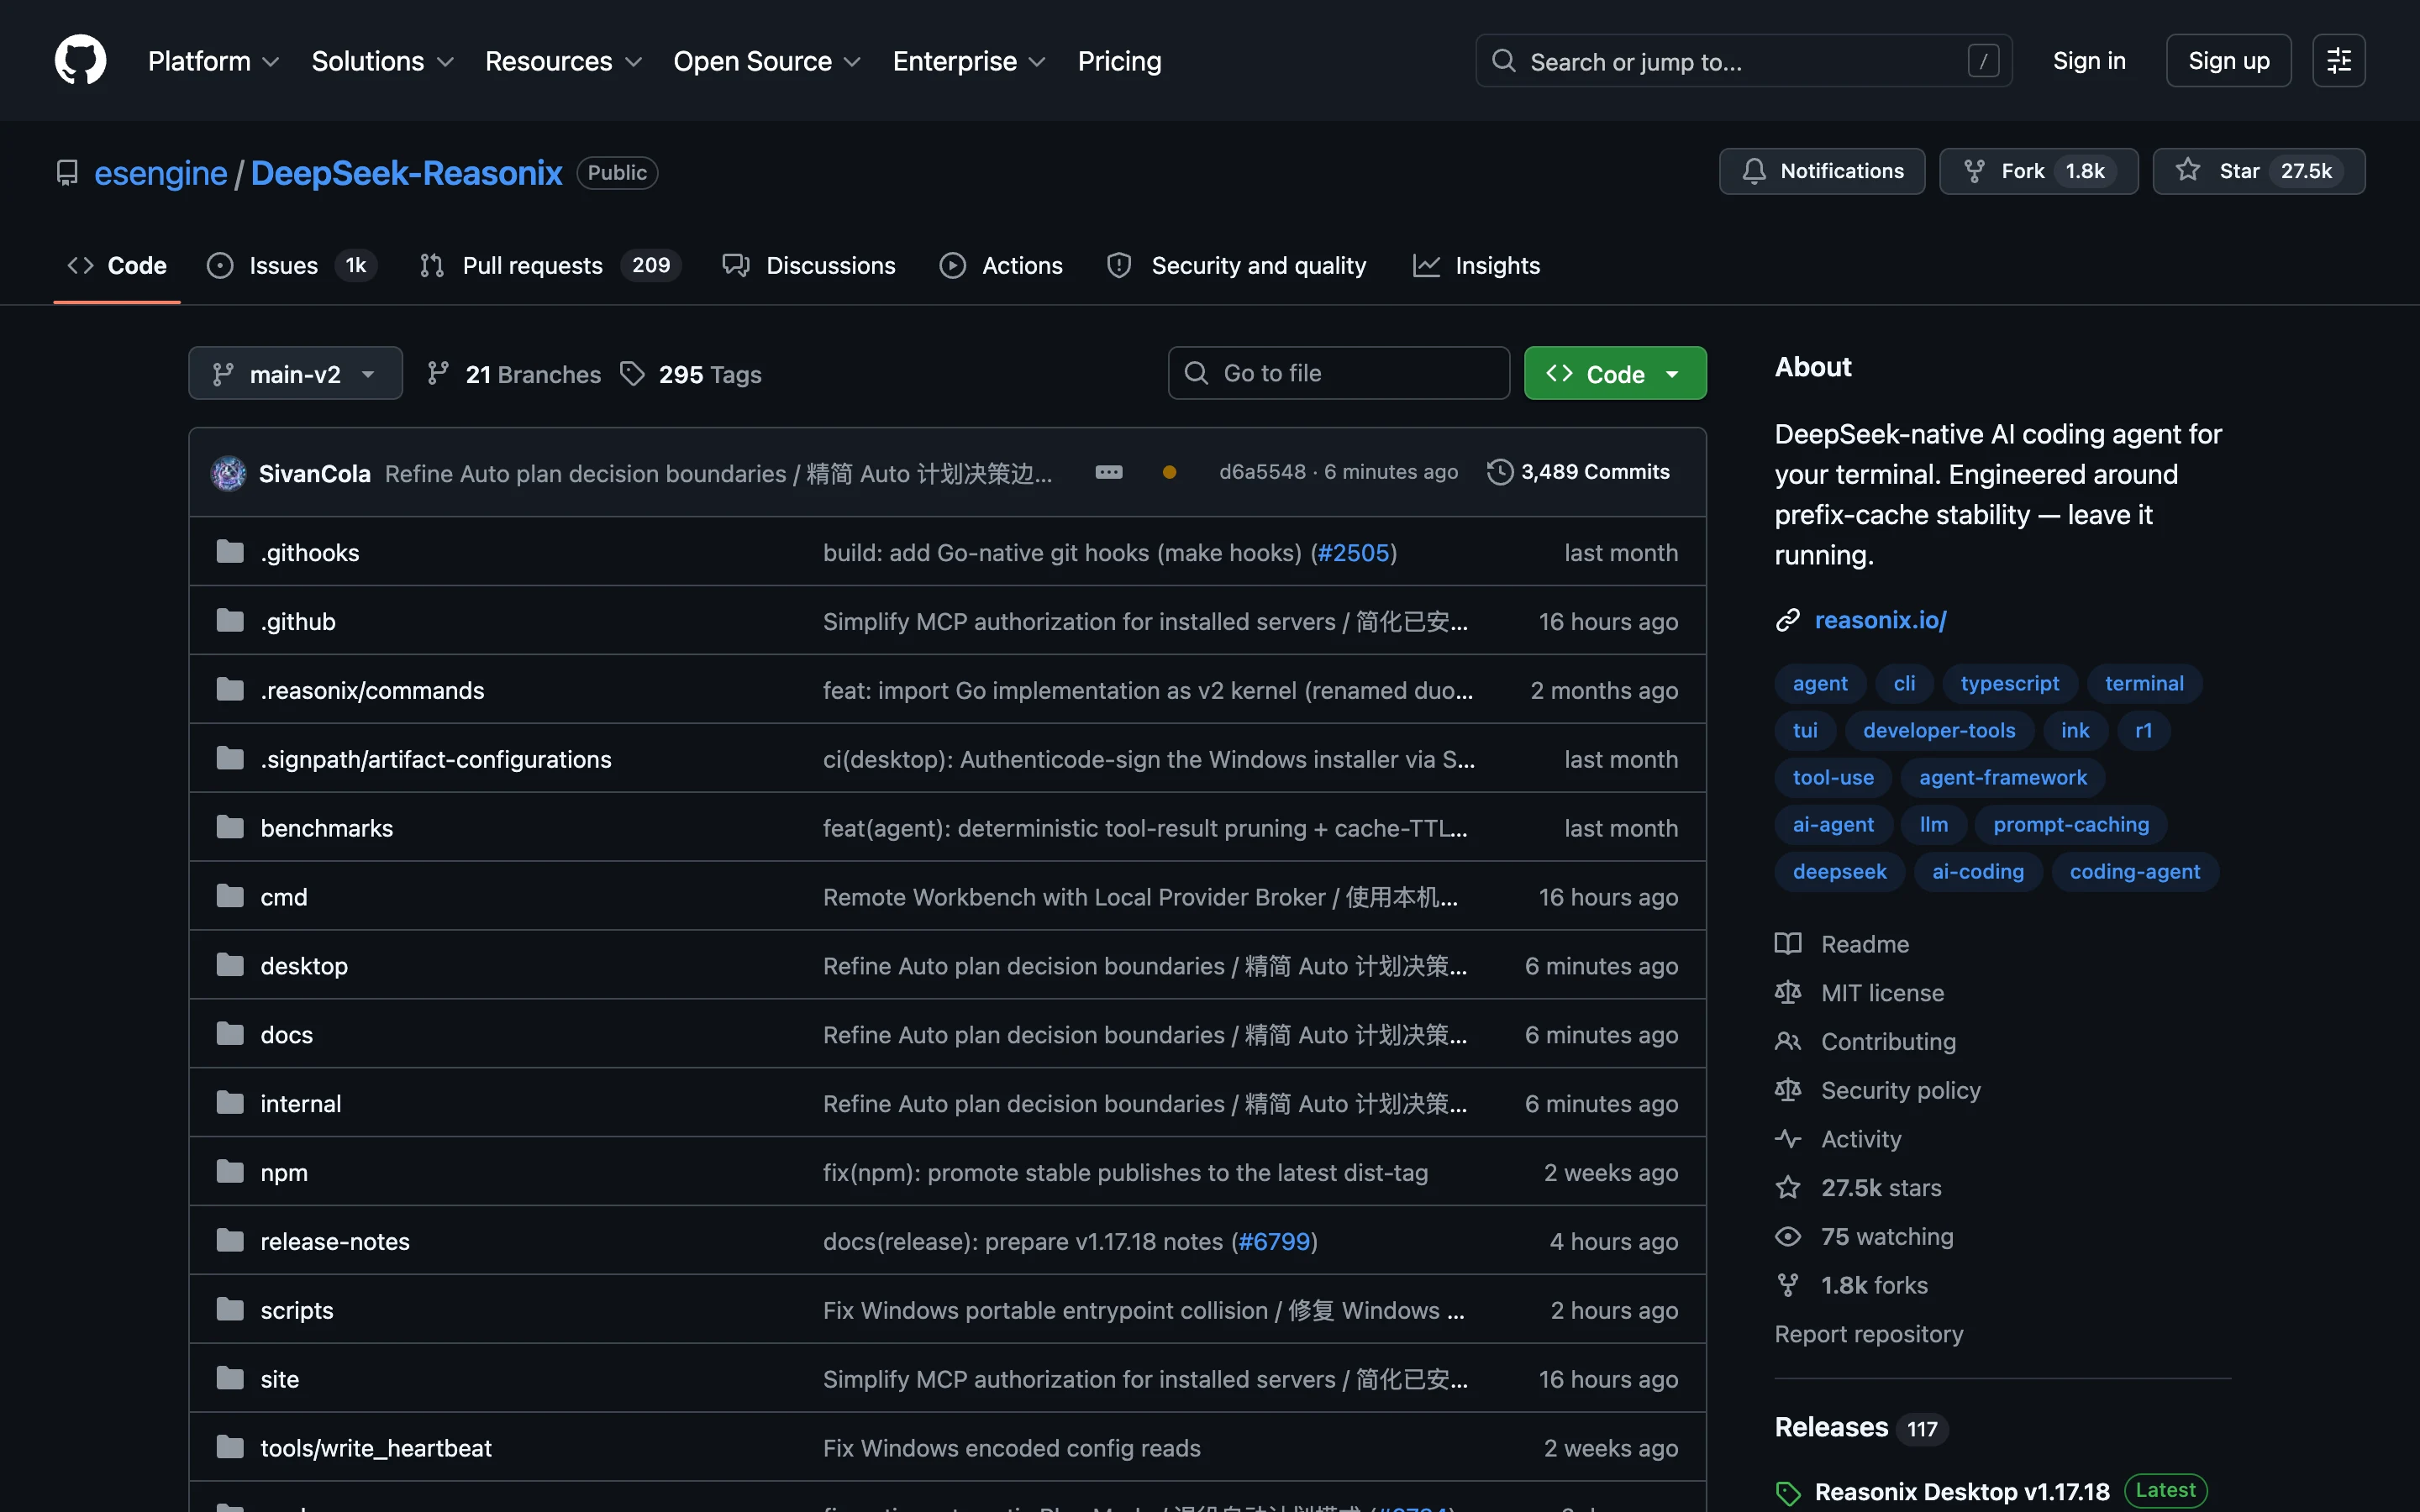Click the Readme book icon
This screenshot has width=2420, height=1512.
tap(1788, 943)
